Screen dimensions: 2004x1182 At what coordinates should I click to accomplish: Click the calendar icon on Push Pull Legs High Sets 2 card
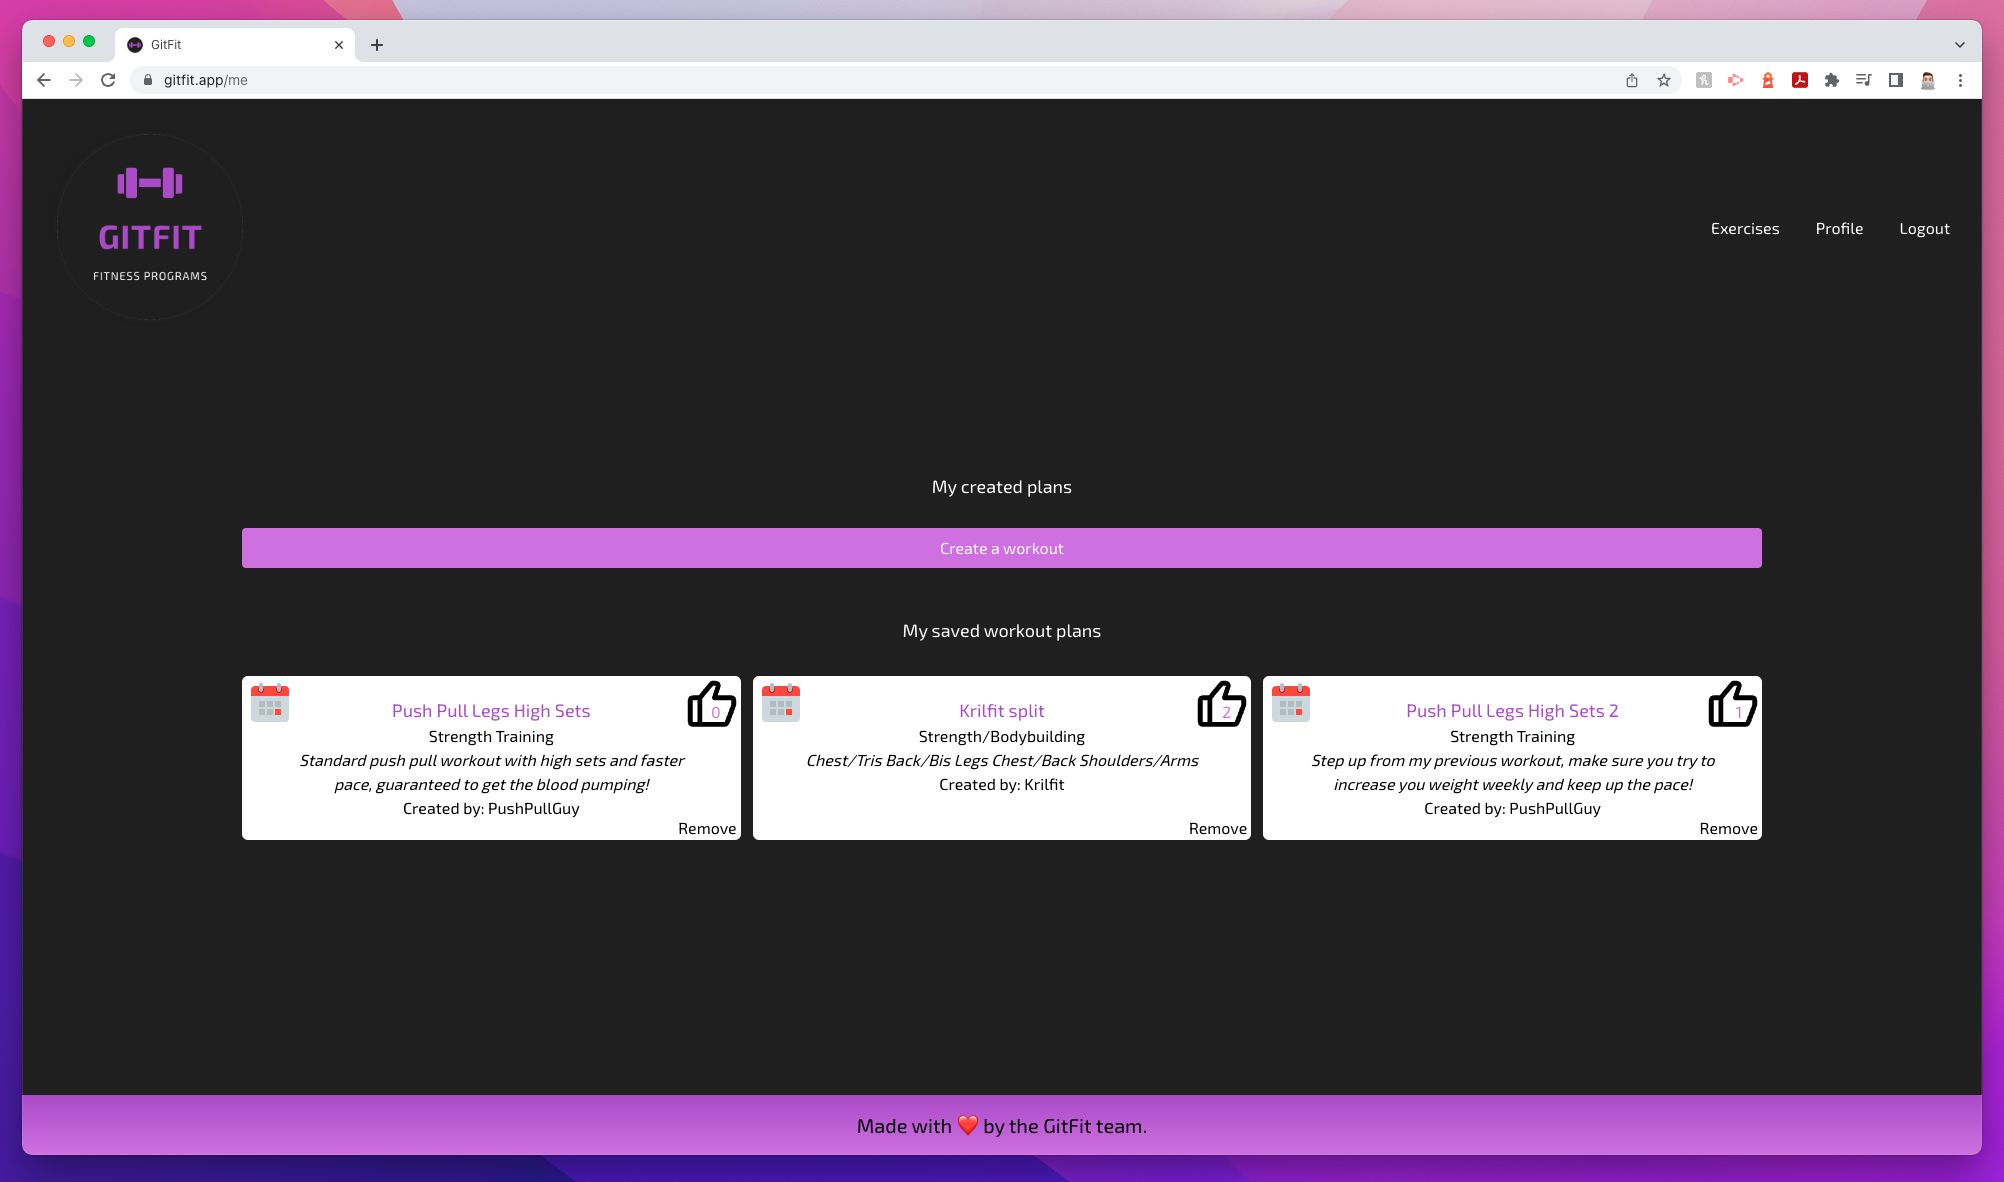tap(1291, 702)
